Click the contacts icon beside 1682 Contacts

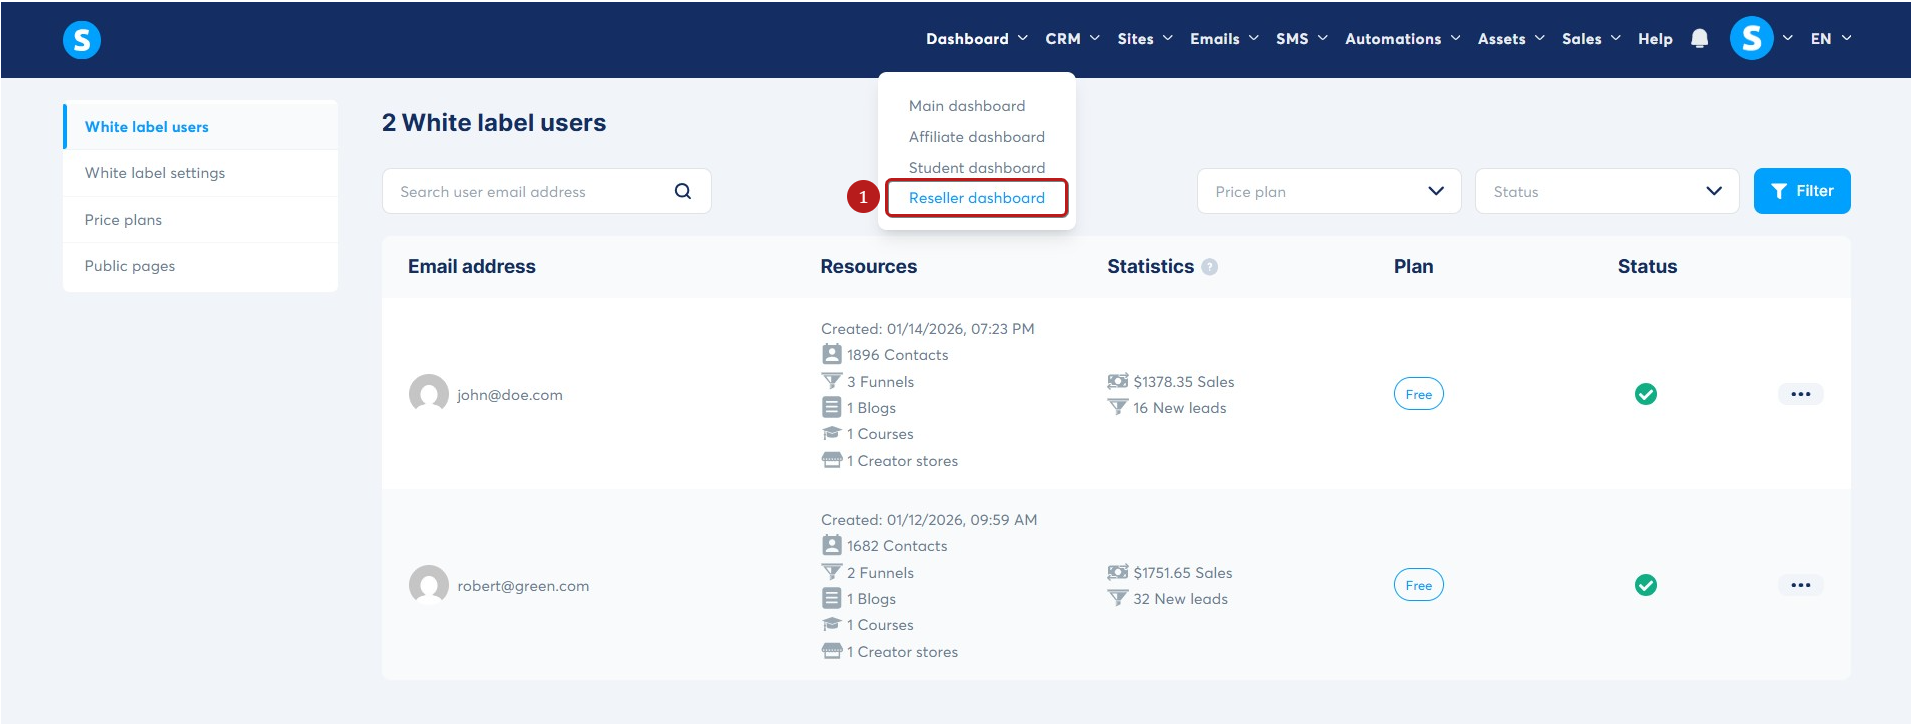tap(832, 545)
